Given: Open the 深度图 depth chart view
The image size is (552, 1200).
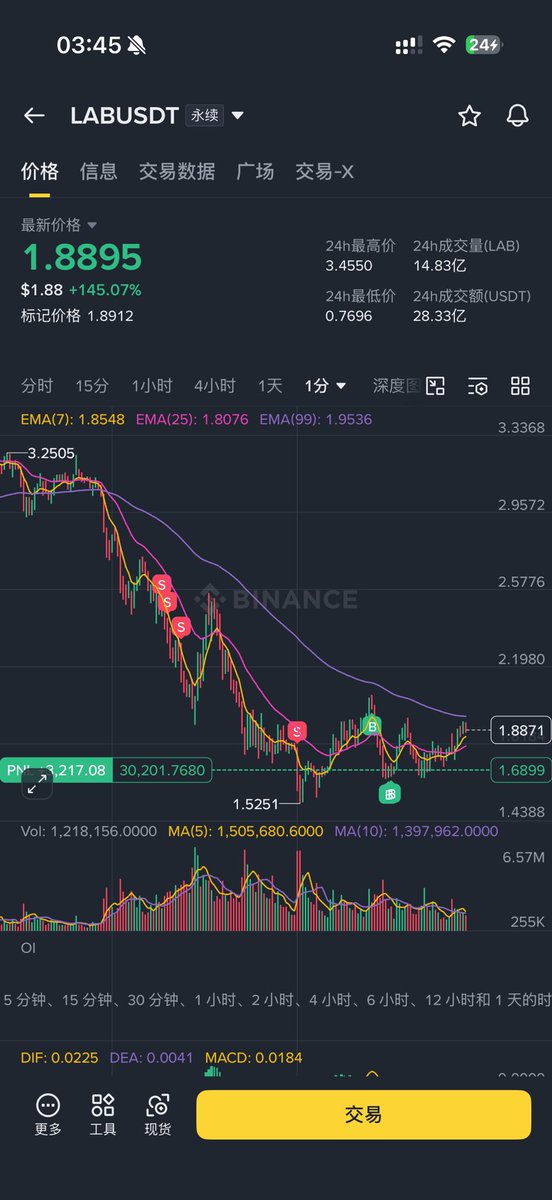Looking at the screenshot, I should 395,386.
